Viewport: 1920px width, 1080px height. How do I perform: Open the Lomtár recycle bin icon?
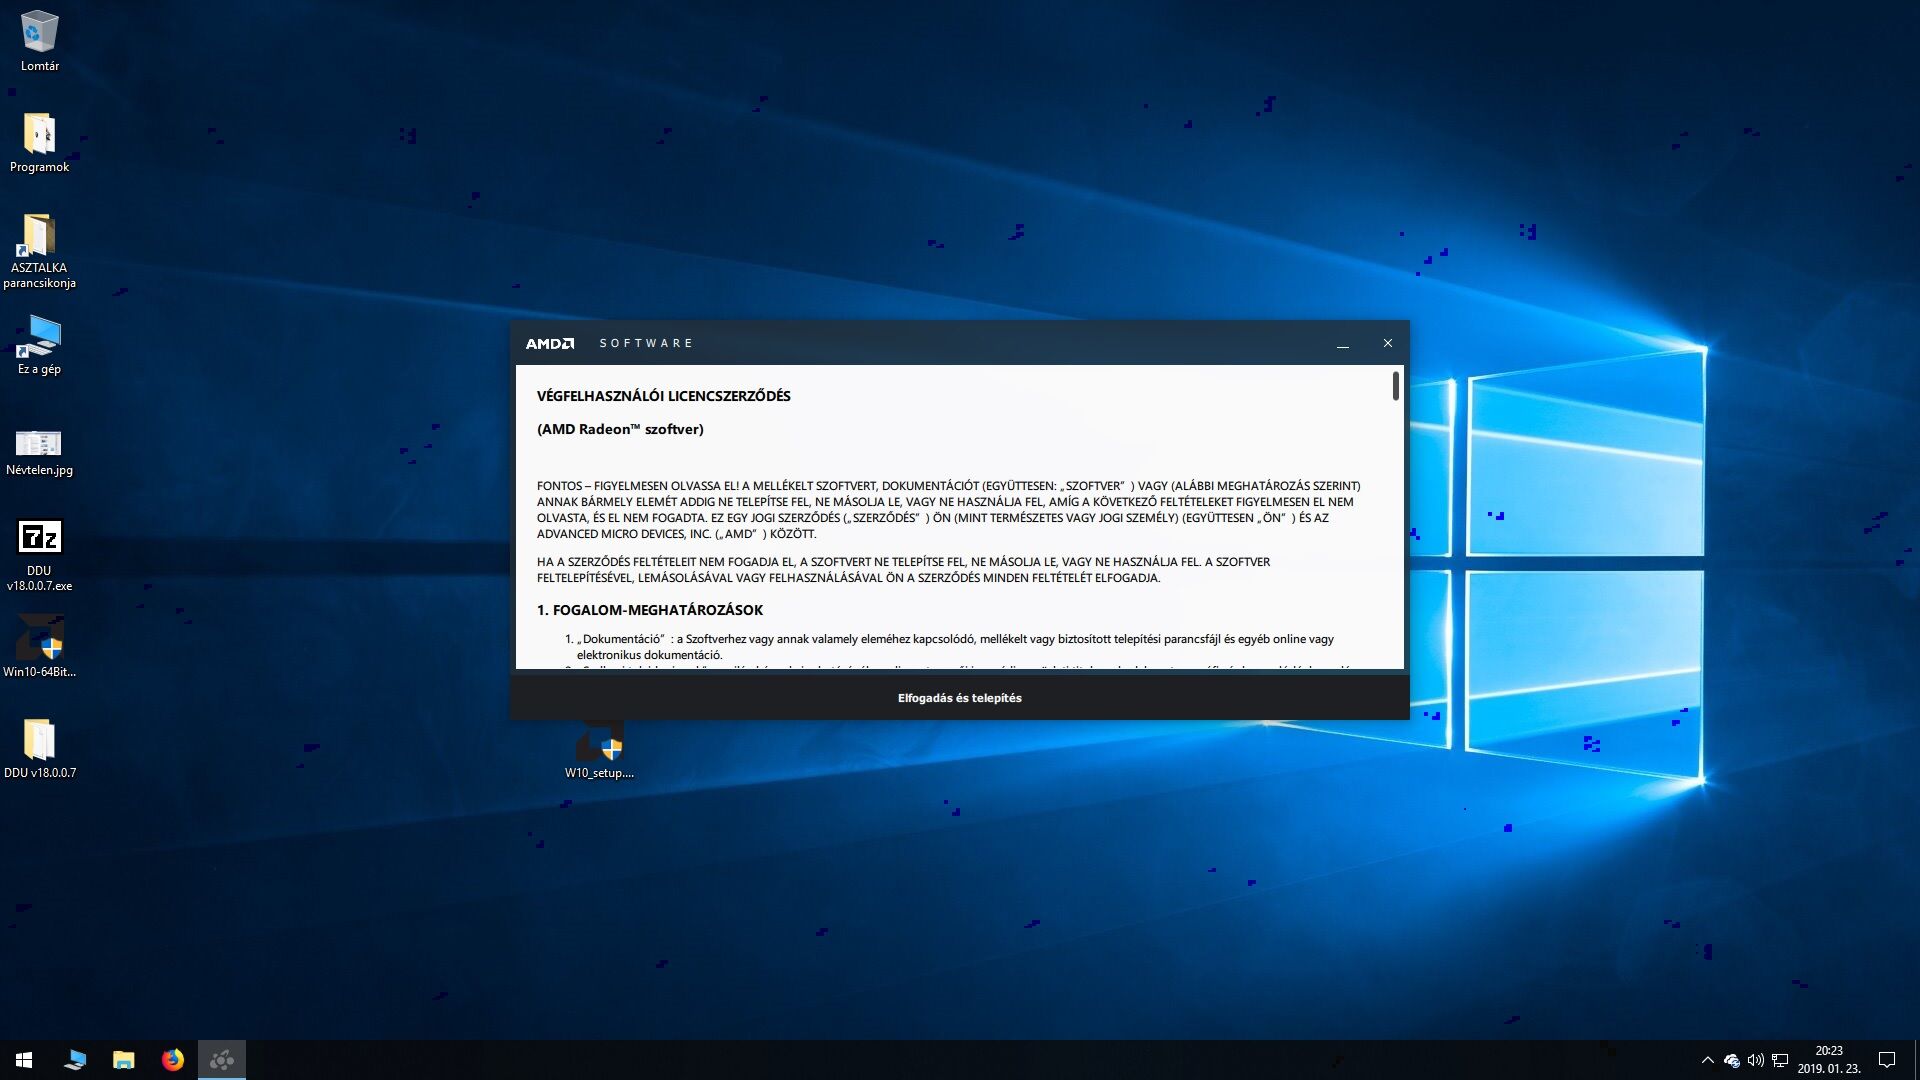tap(39, 40)
